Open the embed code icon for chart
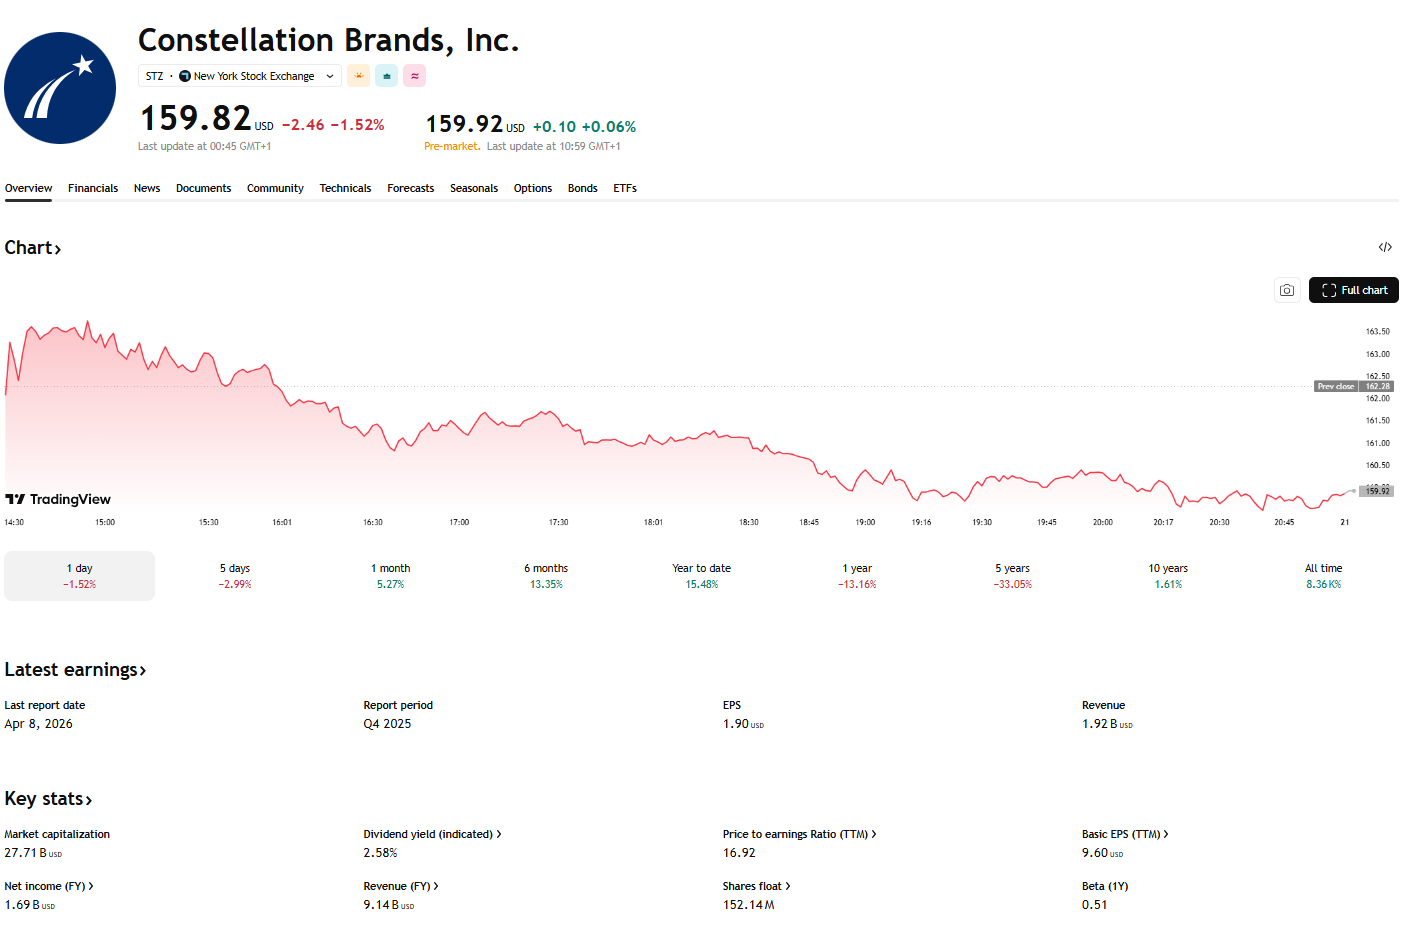 click(x=1385, y=247)
